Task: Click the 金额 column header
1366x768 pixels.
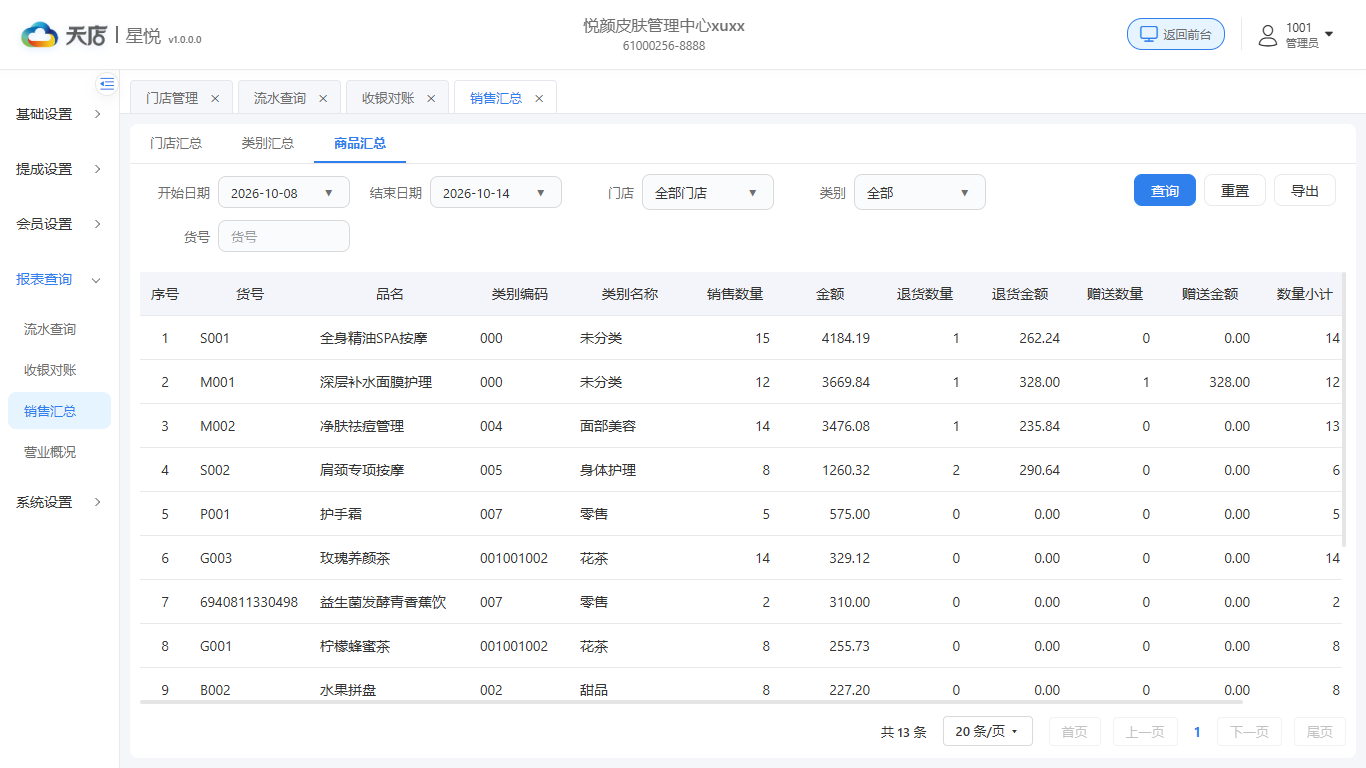Action: coord(830,294)
